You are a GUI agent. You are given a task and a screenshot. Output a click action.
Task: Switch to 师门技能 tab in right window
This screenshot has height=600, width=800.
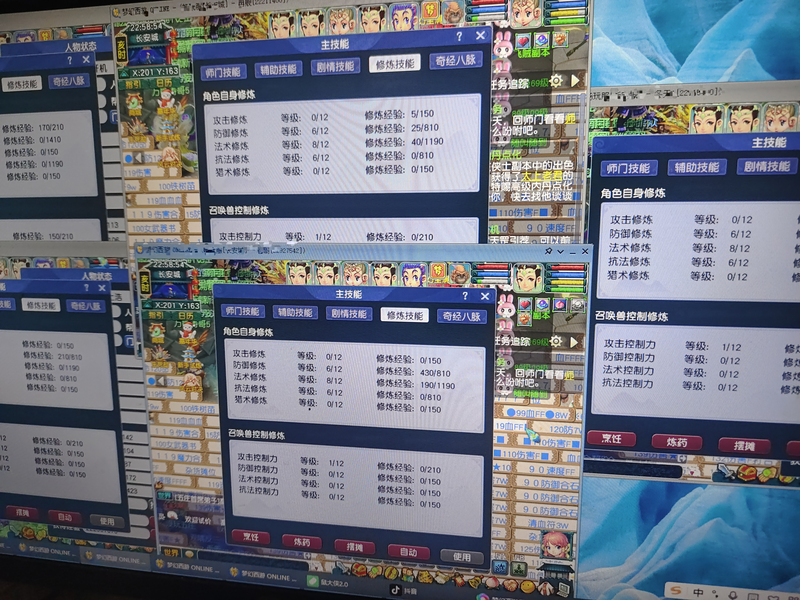(x=628, y=168)
